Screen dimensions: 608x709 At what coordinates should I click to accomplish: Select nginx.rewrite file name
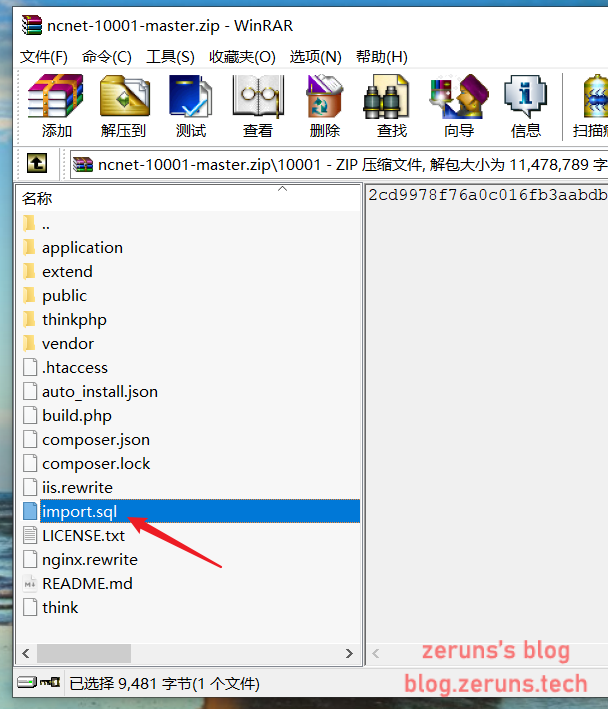point(90,559)
